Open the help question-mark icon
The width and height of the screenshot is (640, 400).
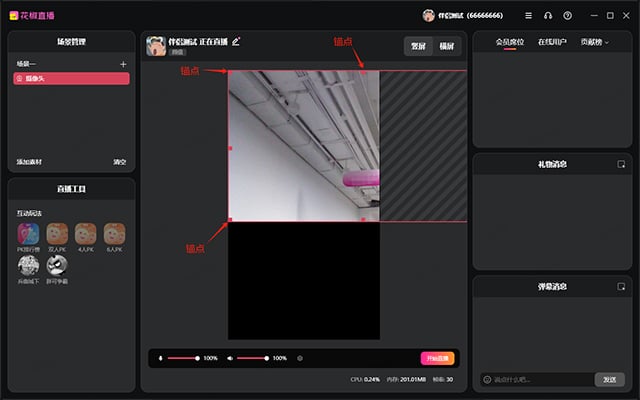(x=567, y=16)
